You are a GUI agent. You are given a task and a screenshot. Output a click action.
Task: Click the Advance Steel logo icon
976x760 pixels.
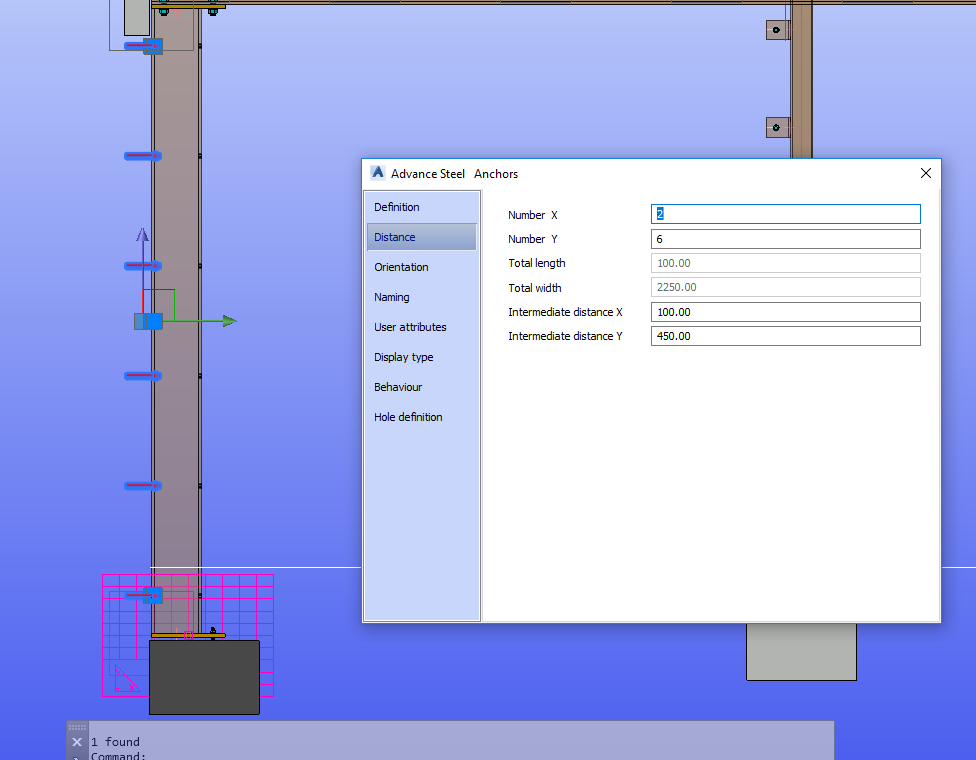pos(377,172)
